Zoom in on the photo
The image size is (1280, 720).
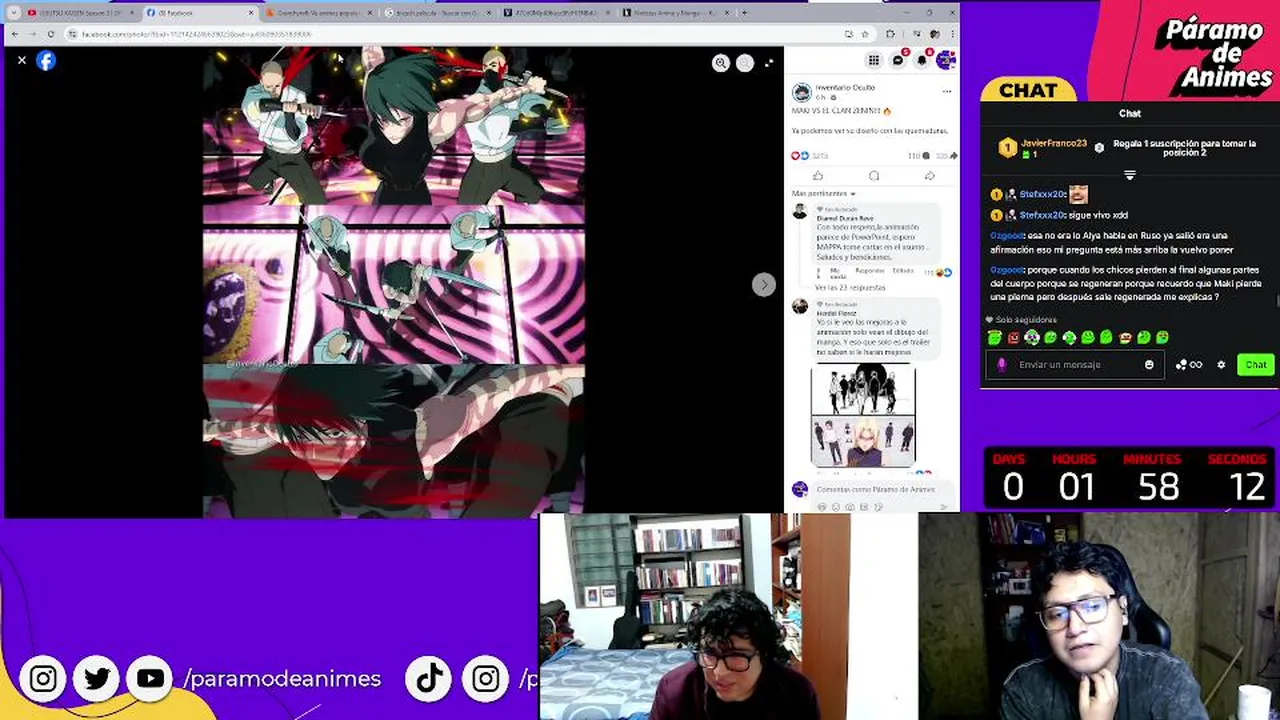720,63
